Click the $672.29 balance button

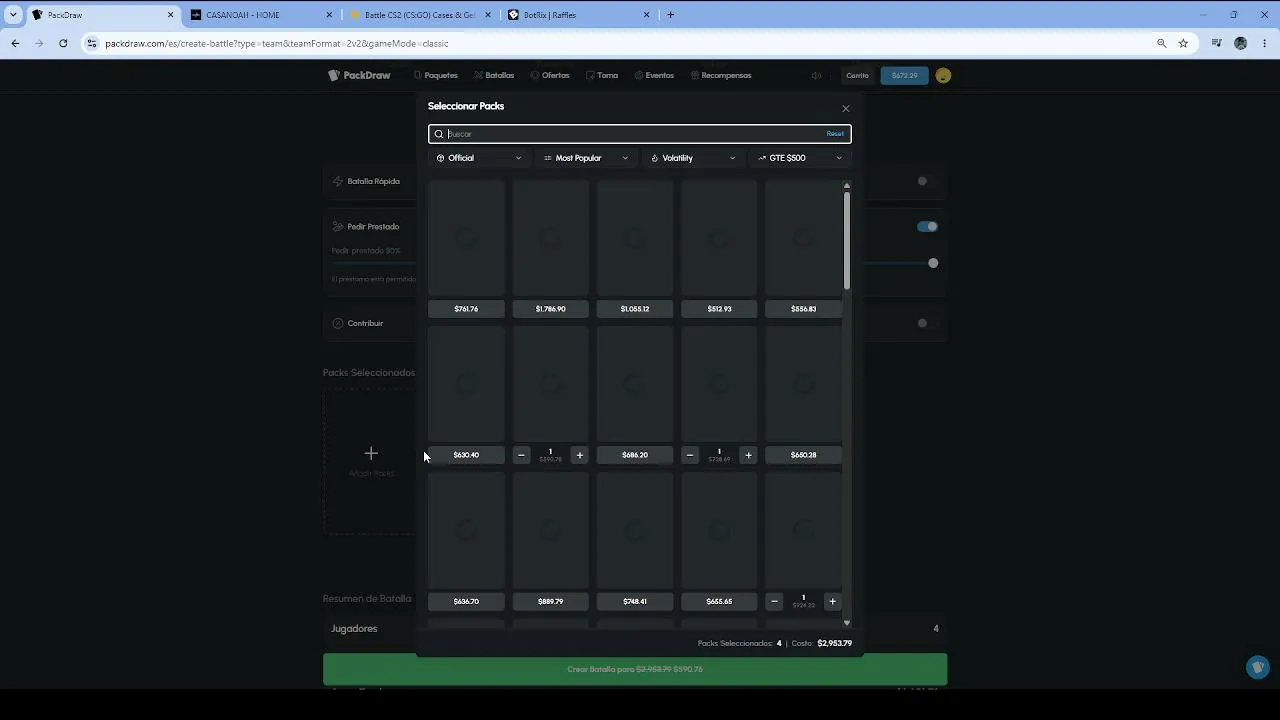(x=904, y=75)
